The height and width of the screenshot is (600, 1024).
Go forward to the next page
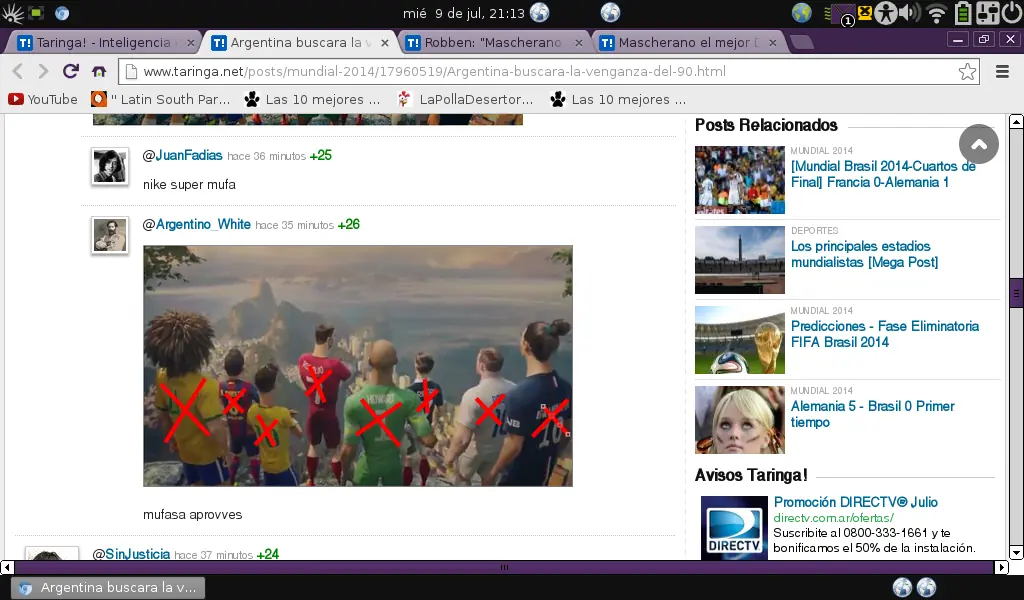43,71
